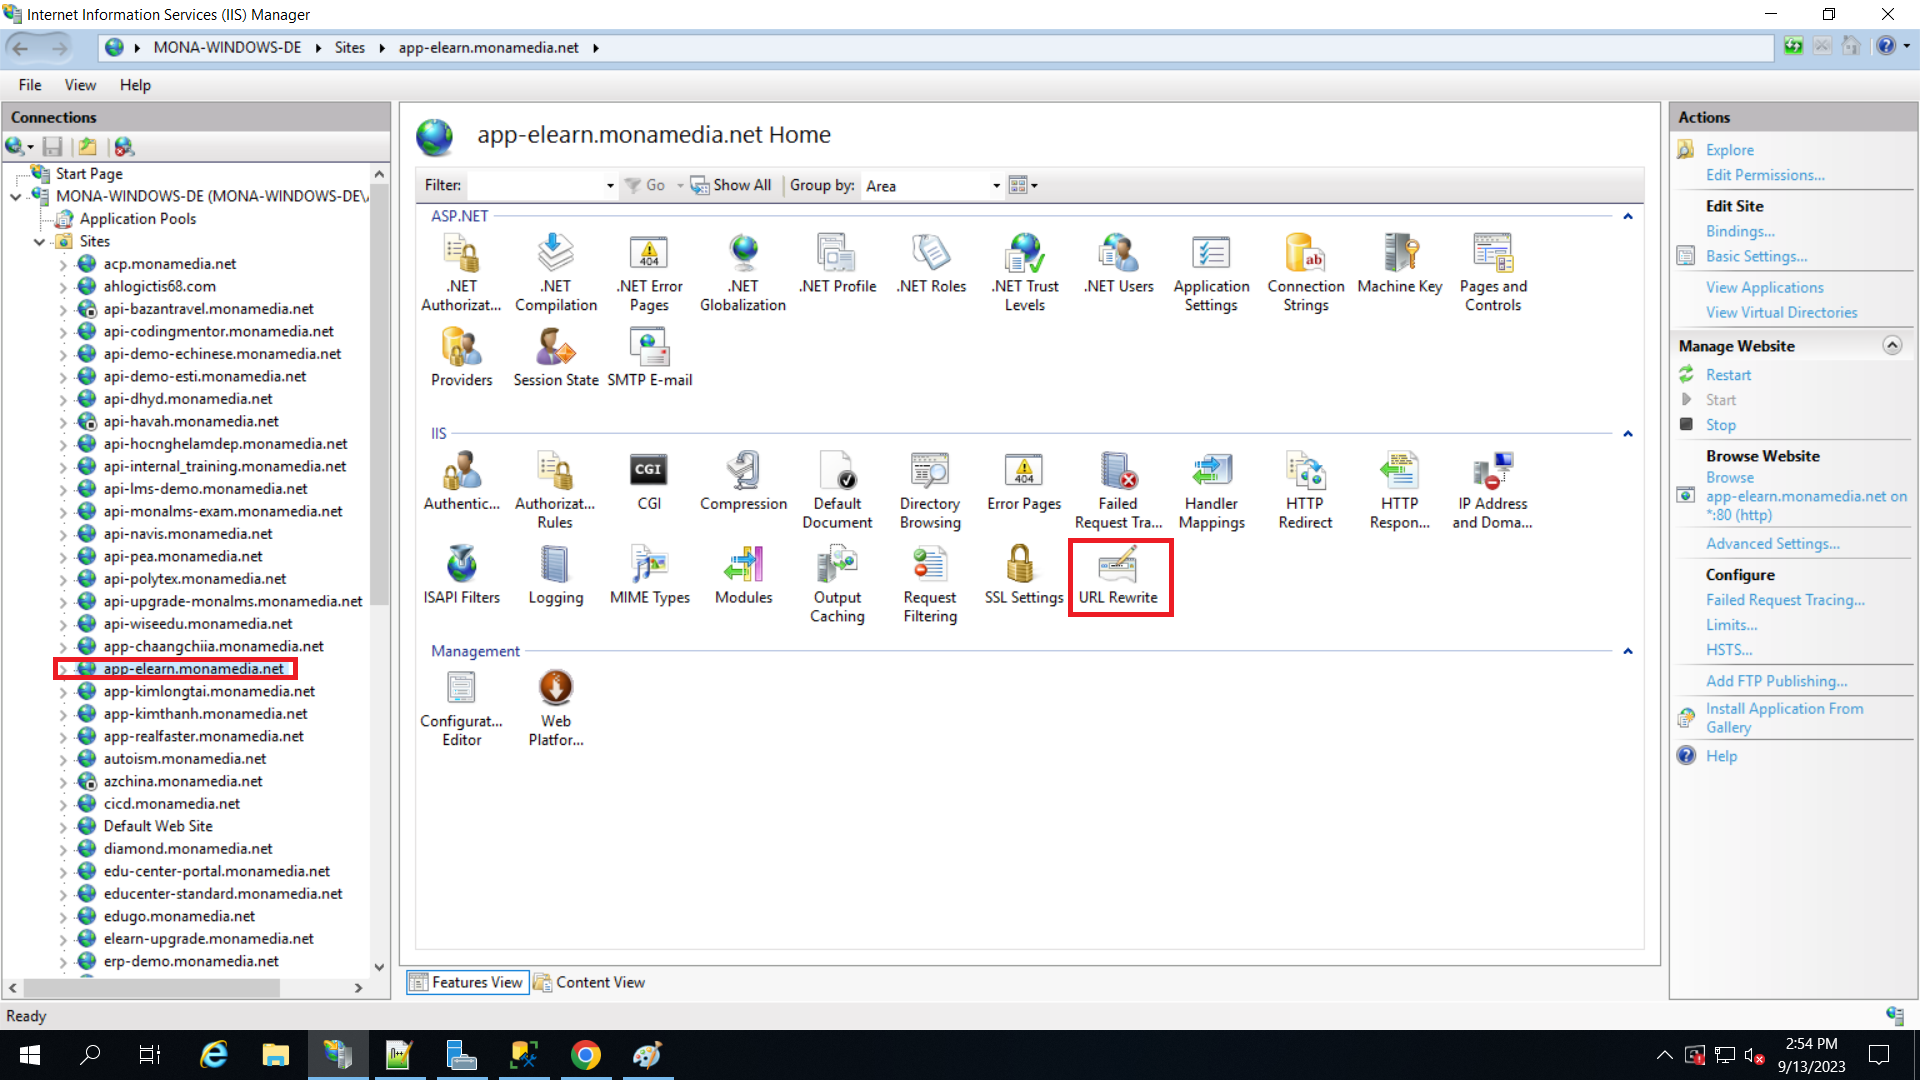Image resolution: width=1920 pixels, height=1080 pixels.
Task: Open Request Filtering feature
Action: click(x=930, y=584)
